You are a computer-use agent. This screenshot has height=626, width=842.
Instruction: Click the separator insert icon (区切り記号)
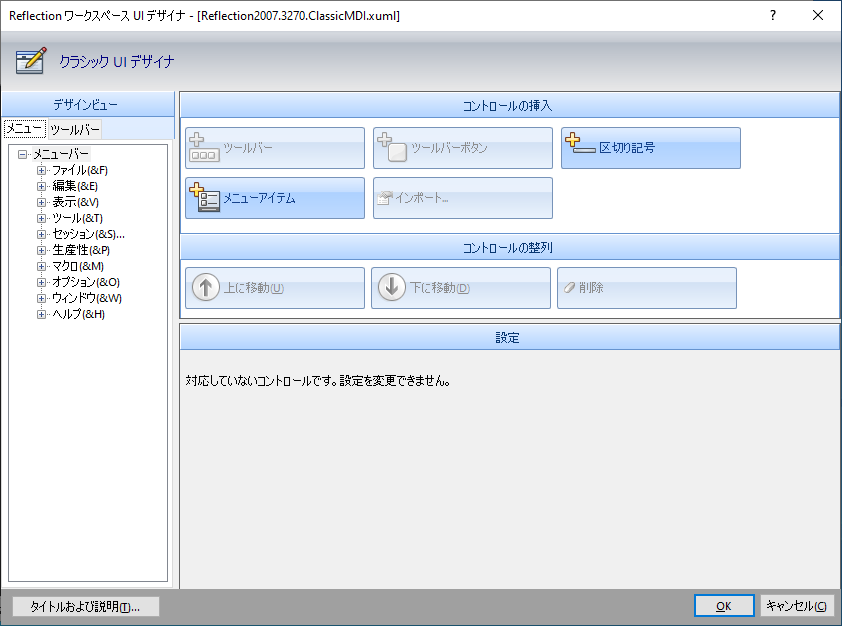(580, 144)
